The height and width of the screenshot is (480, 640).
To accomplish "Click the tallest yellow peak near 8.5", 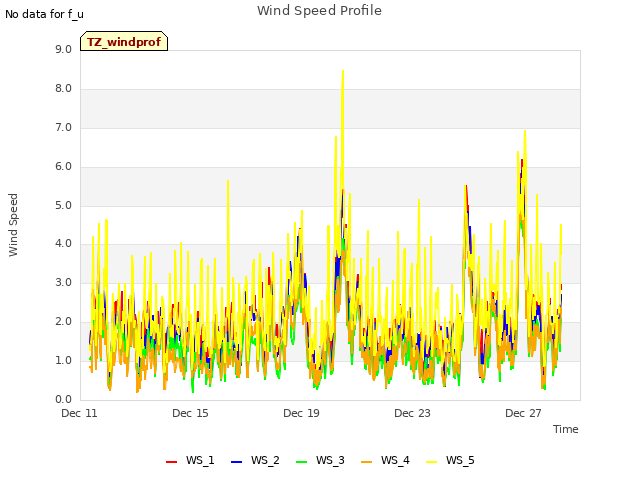I will tap(343, 71).
